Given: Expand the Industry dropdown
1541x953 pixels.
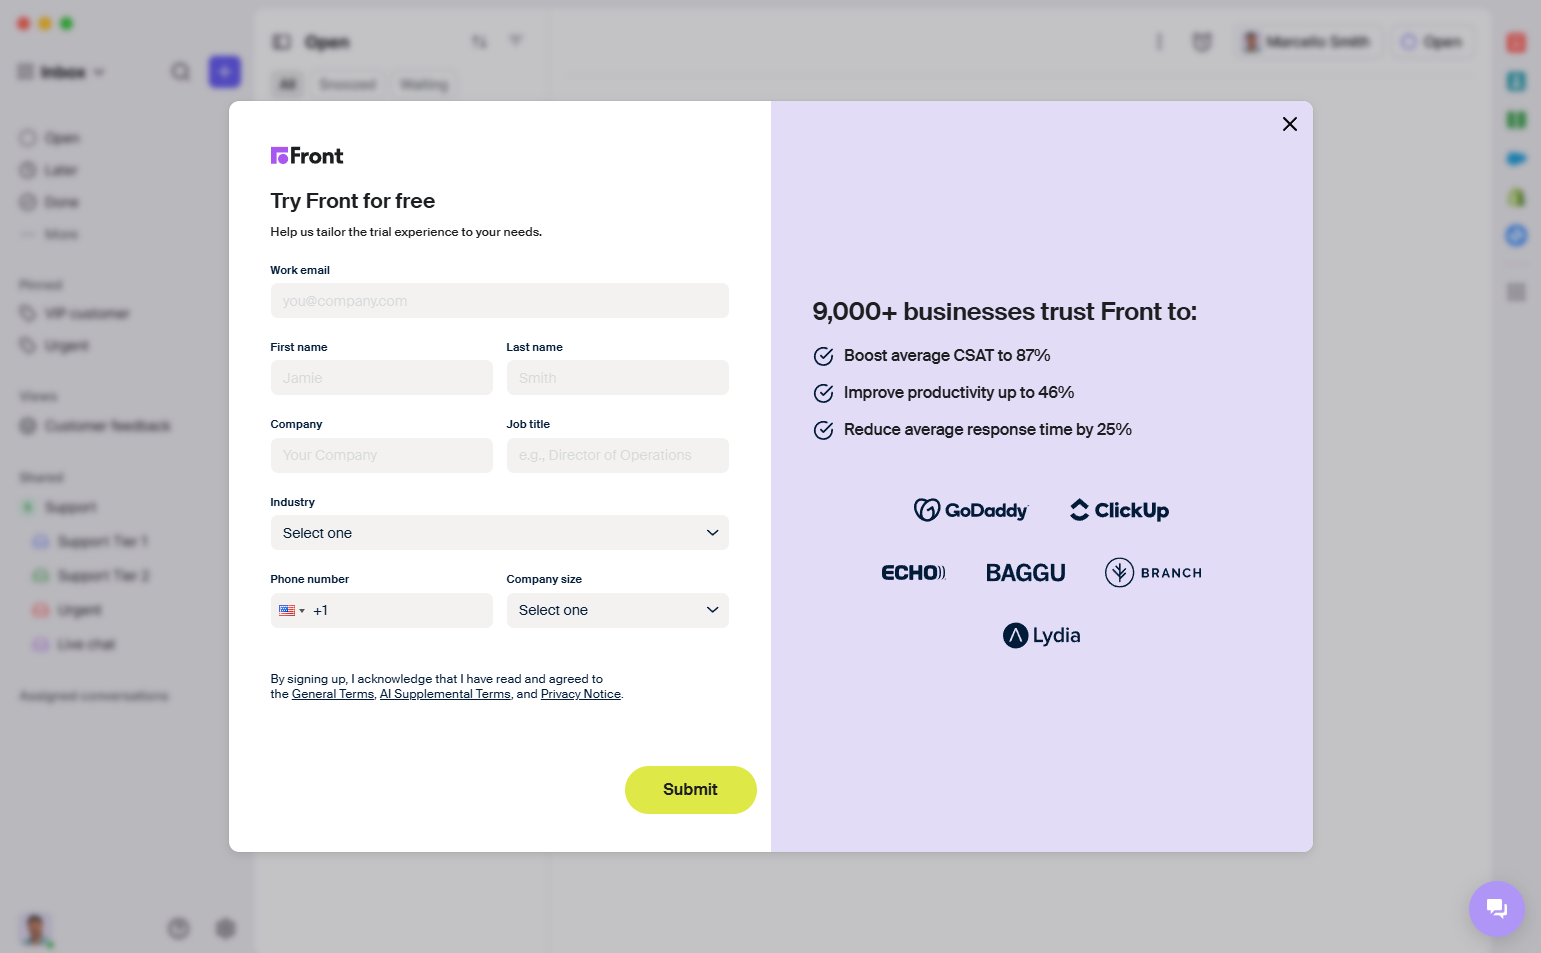Looking at the screenshot, I should tap(499, 533).
